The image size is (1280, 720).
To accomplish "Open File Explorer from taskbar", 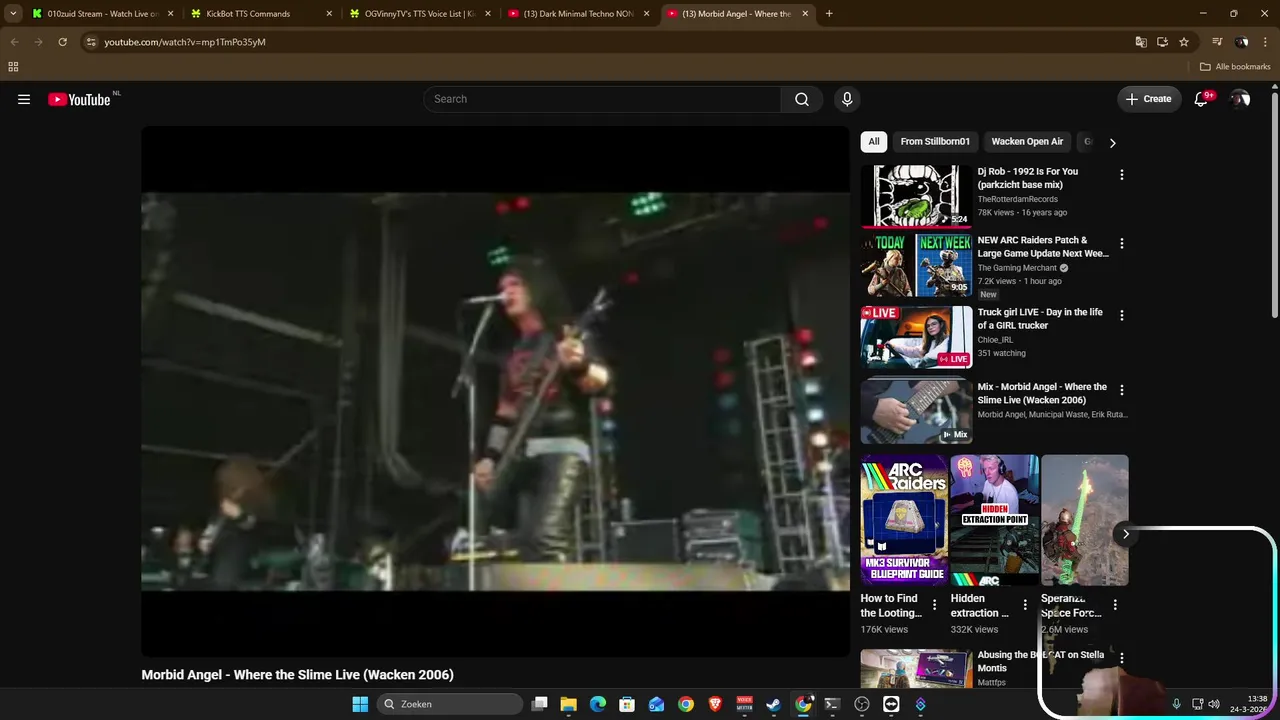I will coord(568,704).
